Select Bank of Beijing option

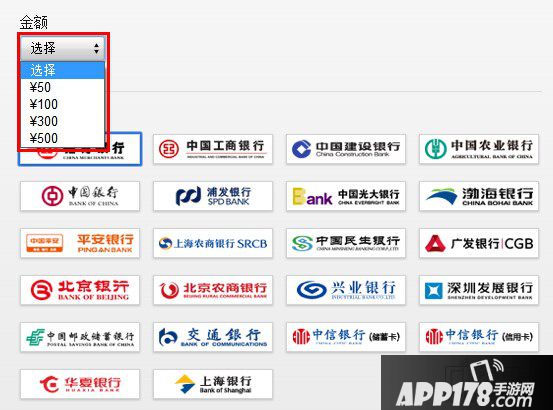[80, 290]
